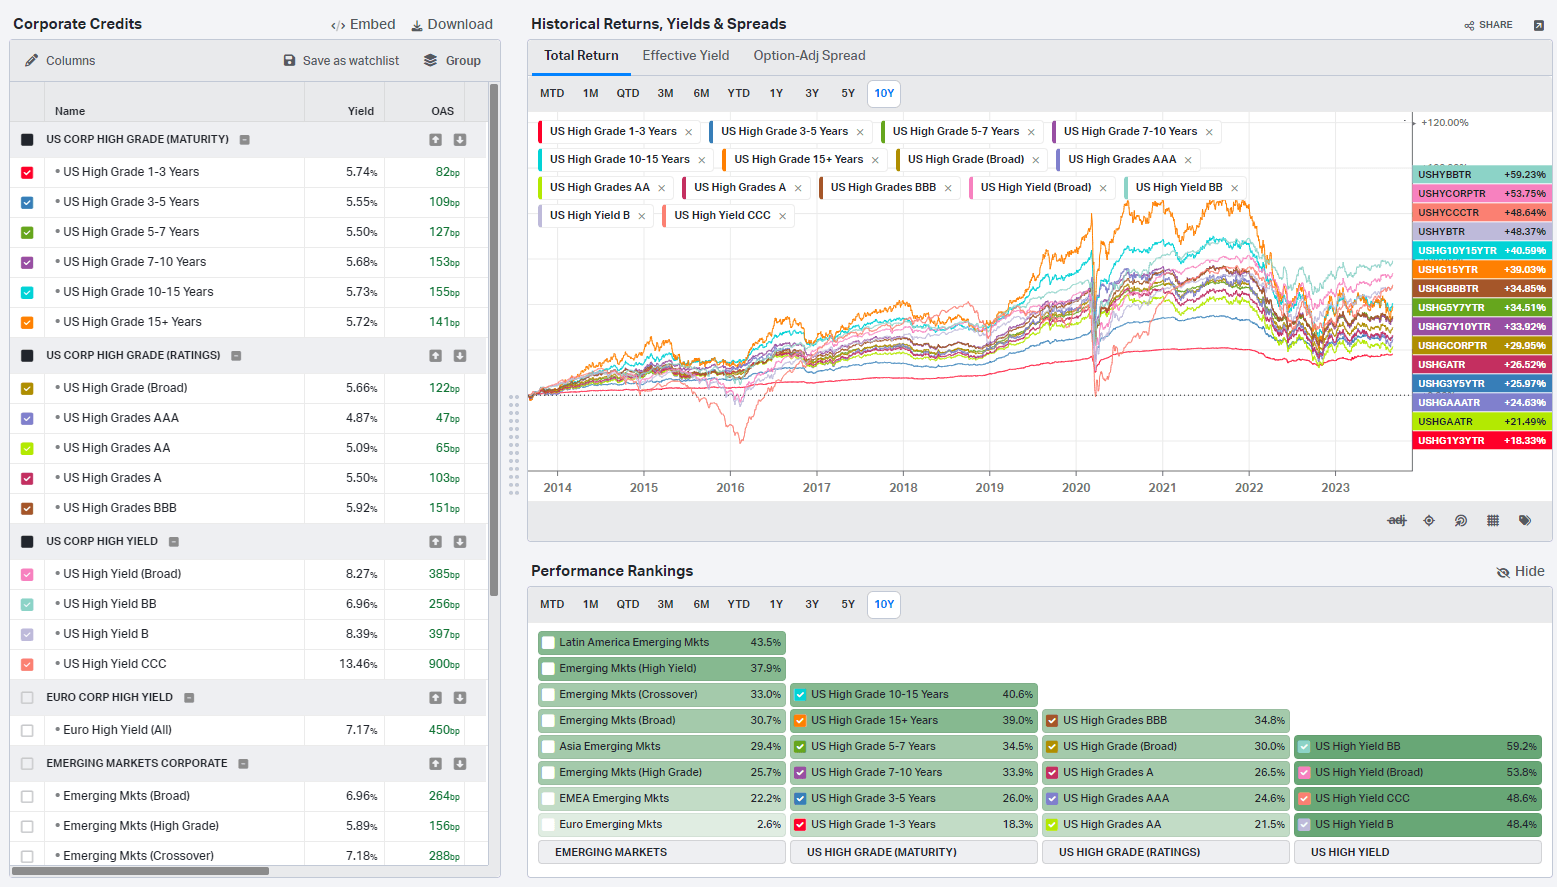Click the chart grid lines icon

[x=1493, y=520]
